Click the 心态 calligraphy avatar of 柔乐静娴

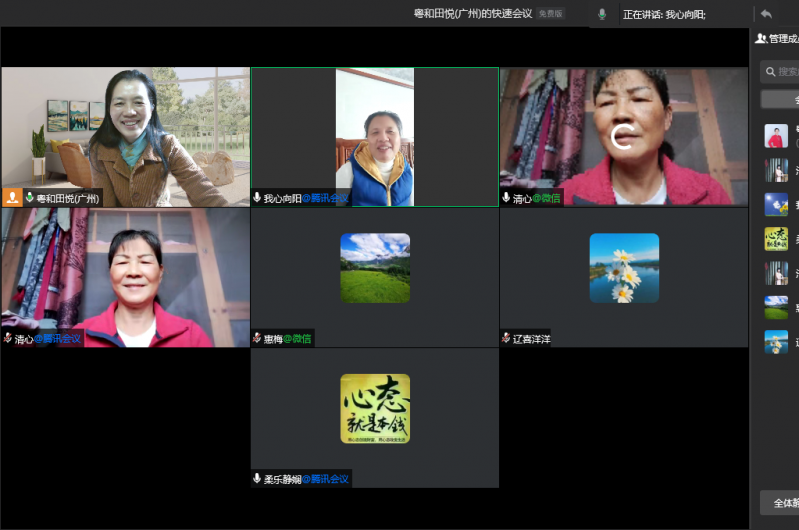tap(374, 408)
